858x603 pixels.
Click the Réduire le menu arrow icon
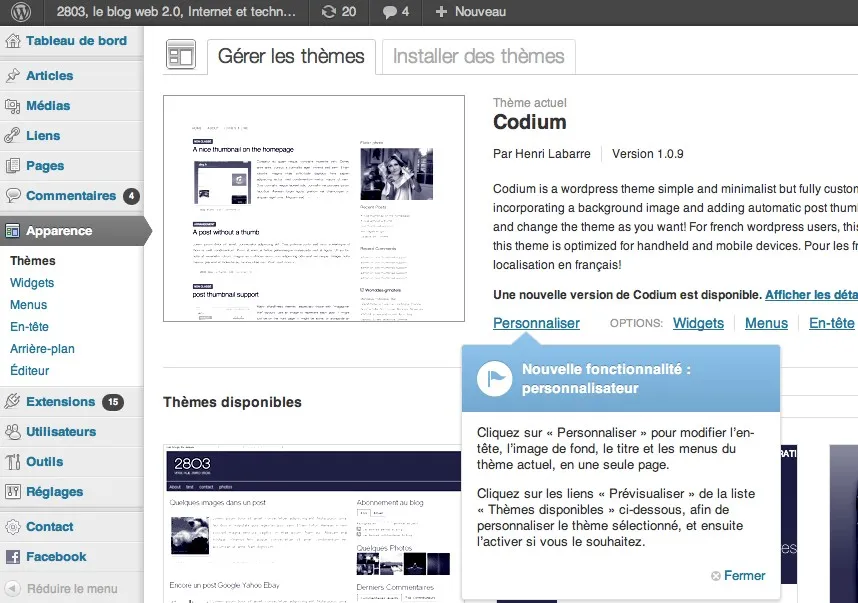(13, 589)
